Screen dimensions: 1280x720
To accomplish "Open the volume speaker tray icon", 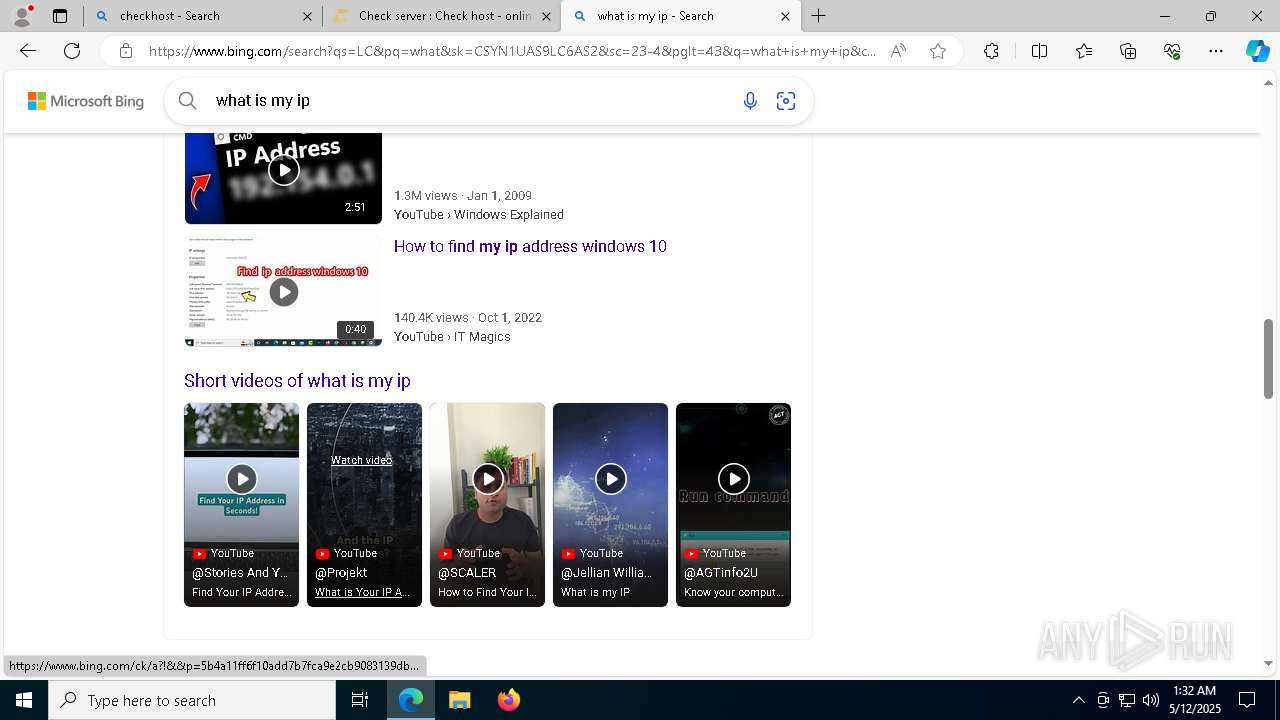I will [x=1151, y=700].
